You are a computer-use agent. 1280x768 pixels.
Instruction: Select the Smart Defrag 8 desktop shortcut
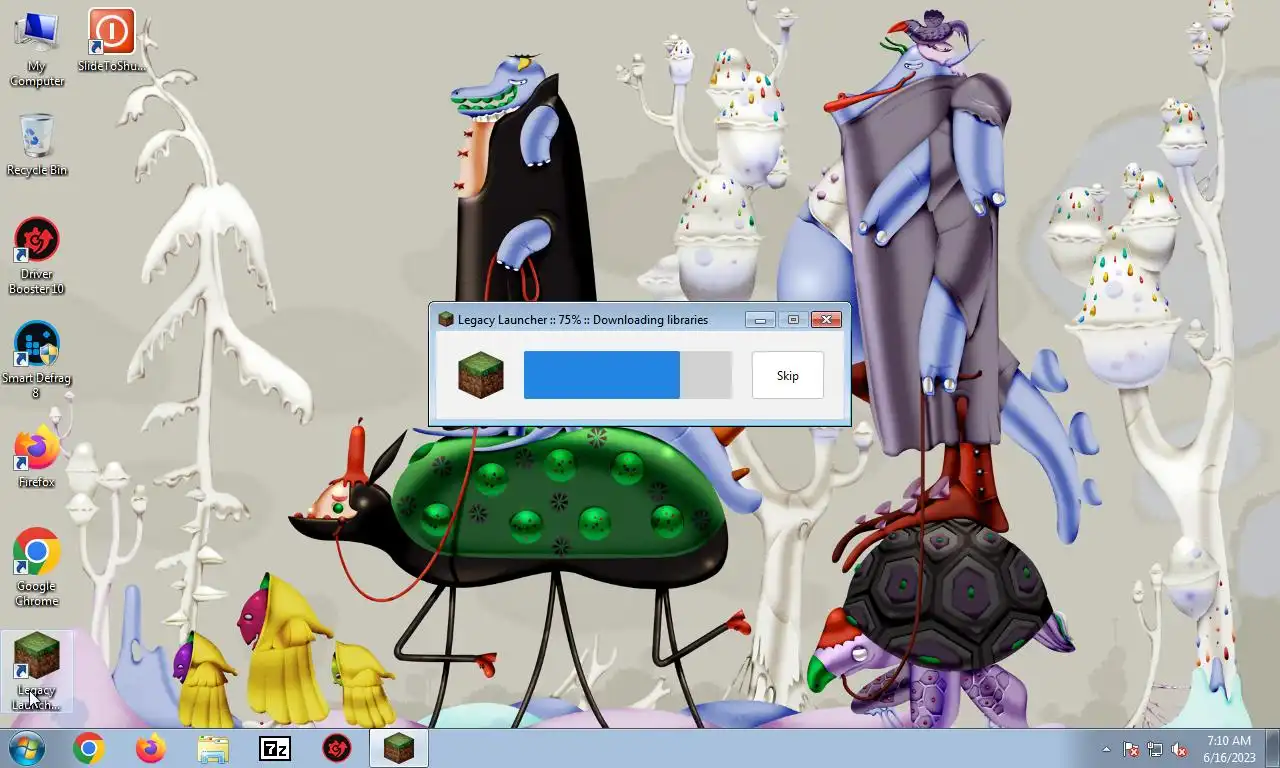(37, 360)
